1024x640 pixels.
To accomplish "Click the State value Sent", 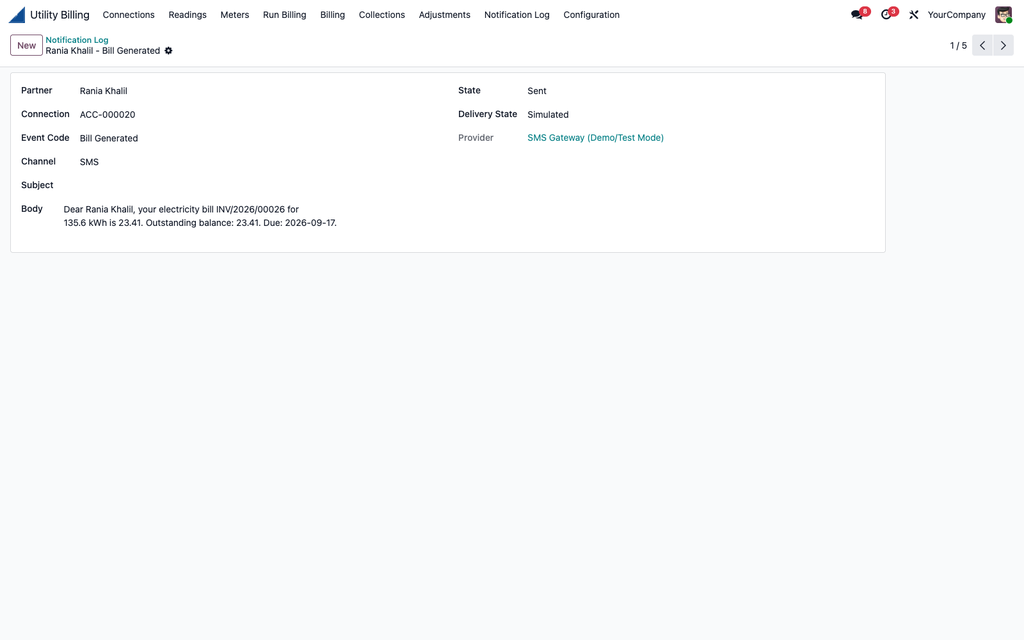I will coord(537,91).
